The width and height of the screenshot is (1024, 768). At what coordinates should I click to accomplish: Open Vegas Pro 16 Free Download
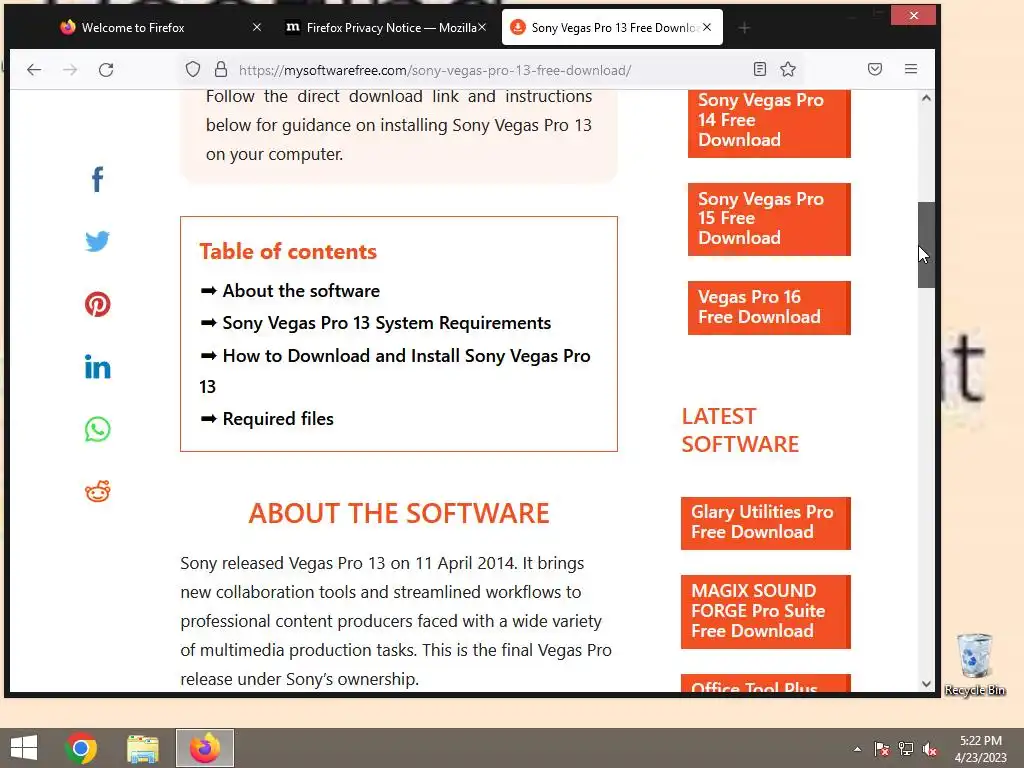(769, 308)
